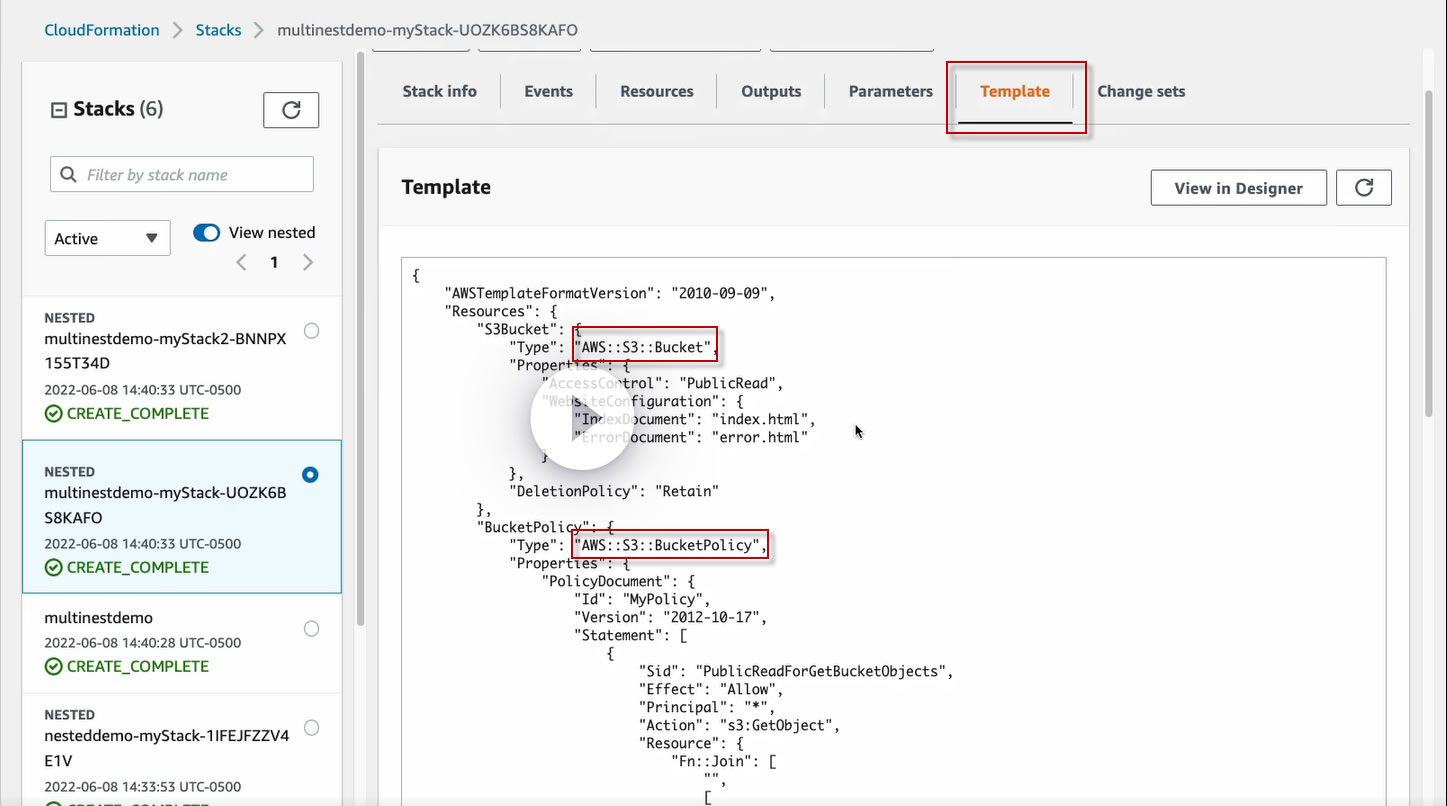Image resolution: width=1447 pixels, height=806 pixels.
Task: Select multinestdemo-myStack-UOZK6BS8KAFO radio button
Action: [310, 475]
